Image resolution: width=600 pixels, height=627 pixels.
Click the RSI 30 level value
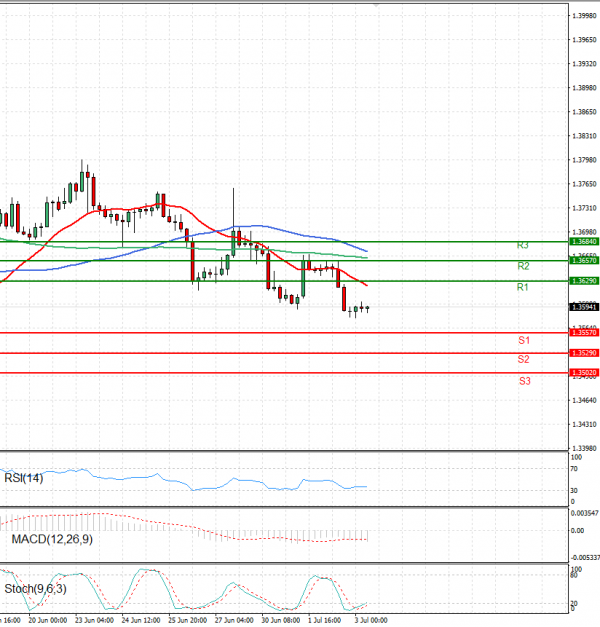tap(574, 490)
